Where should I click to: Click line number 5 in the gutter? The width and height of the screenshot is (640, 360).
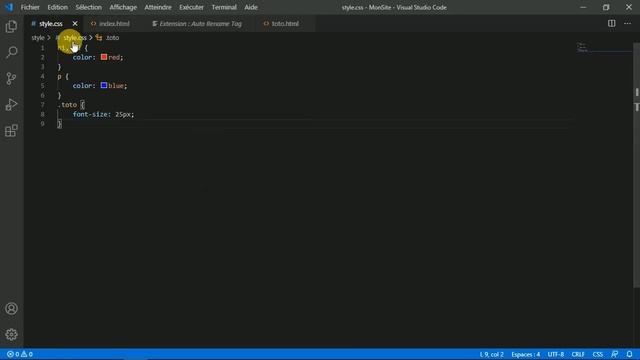coord(42,86)
